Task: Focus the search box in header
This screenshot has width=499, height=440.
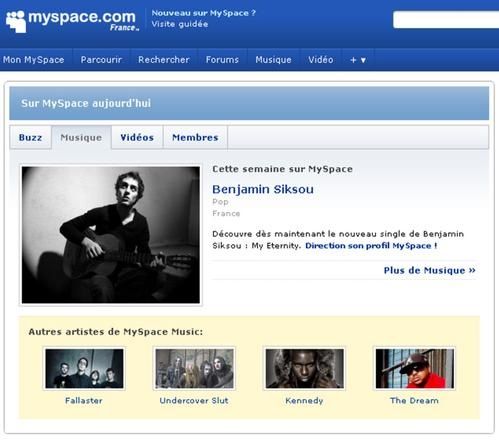Action: click(x=446, y=20)
